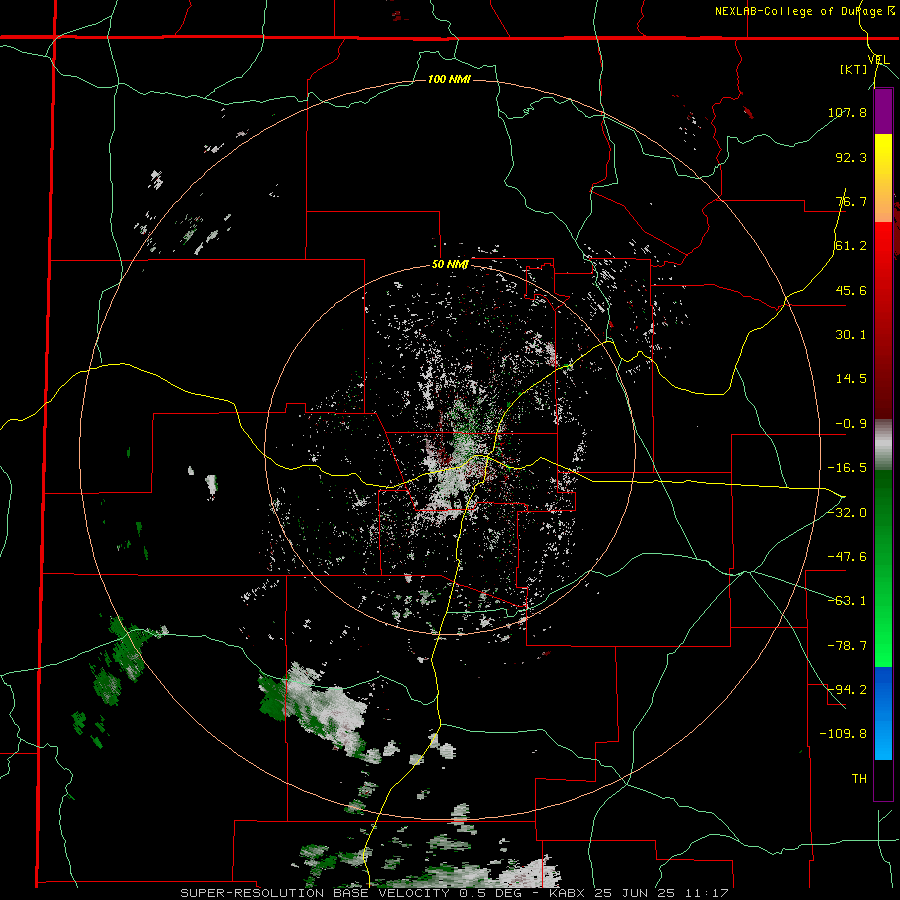The width and height of the screenshot is (900, 900).
Task: Select the -32.0 velocity scale value
Action: [847, 513]
